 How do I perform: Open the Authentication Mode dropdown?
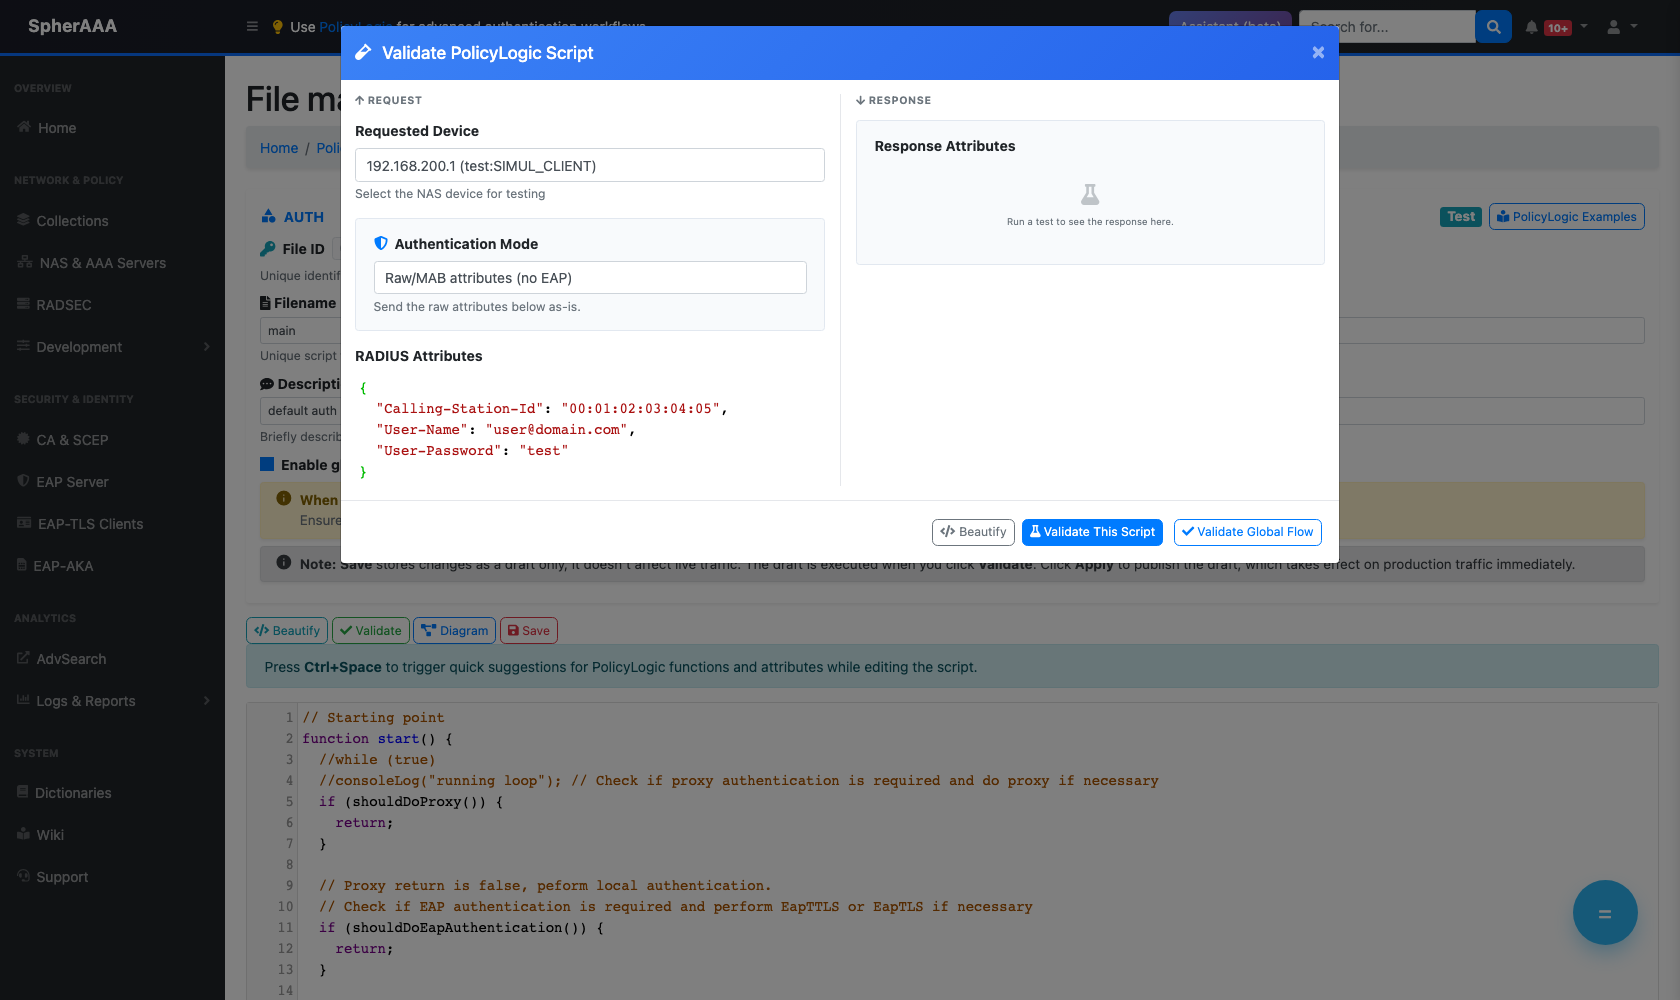pos(590,277)
